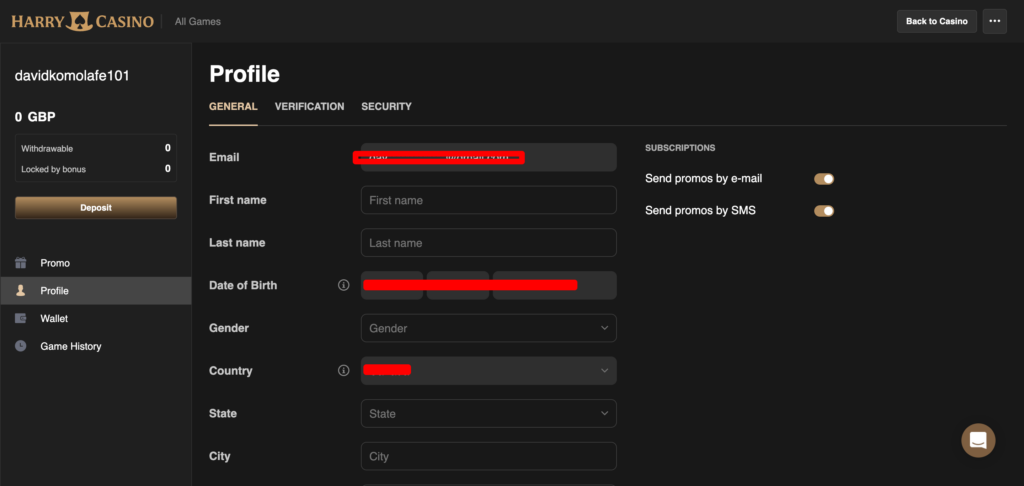Toggle Send promos by SMS switch
Image resolution: width=1024 pixels, height=486 pixels.
824,211
